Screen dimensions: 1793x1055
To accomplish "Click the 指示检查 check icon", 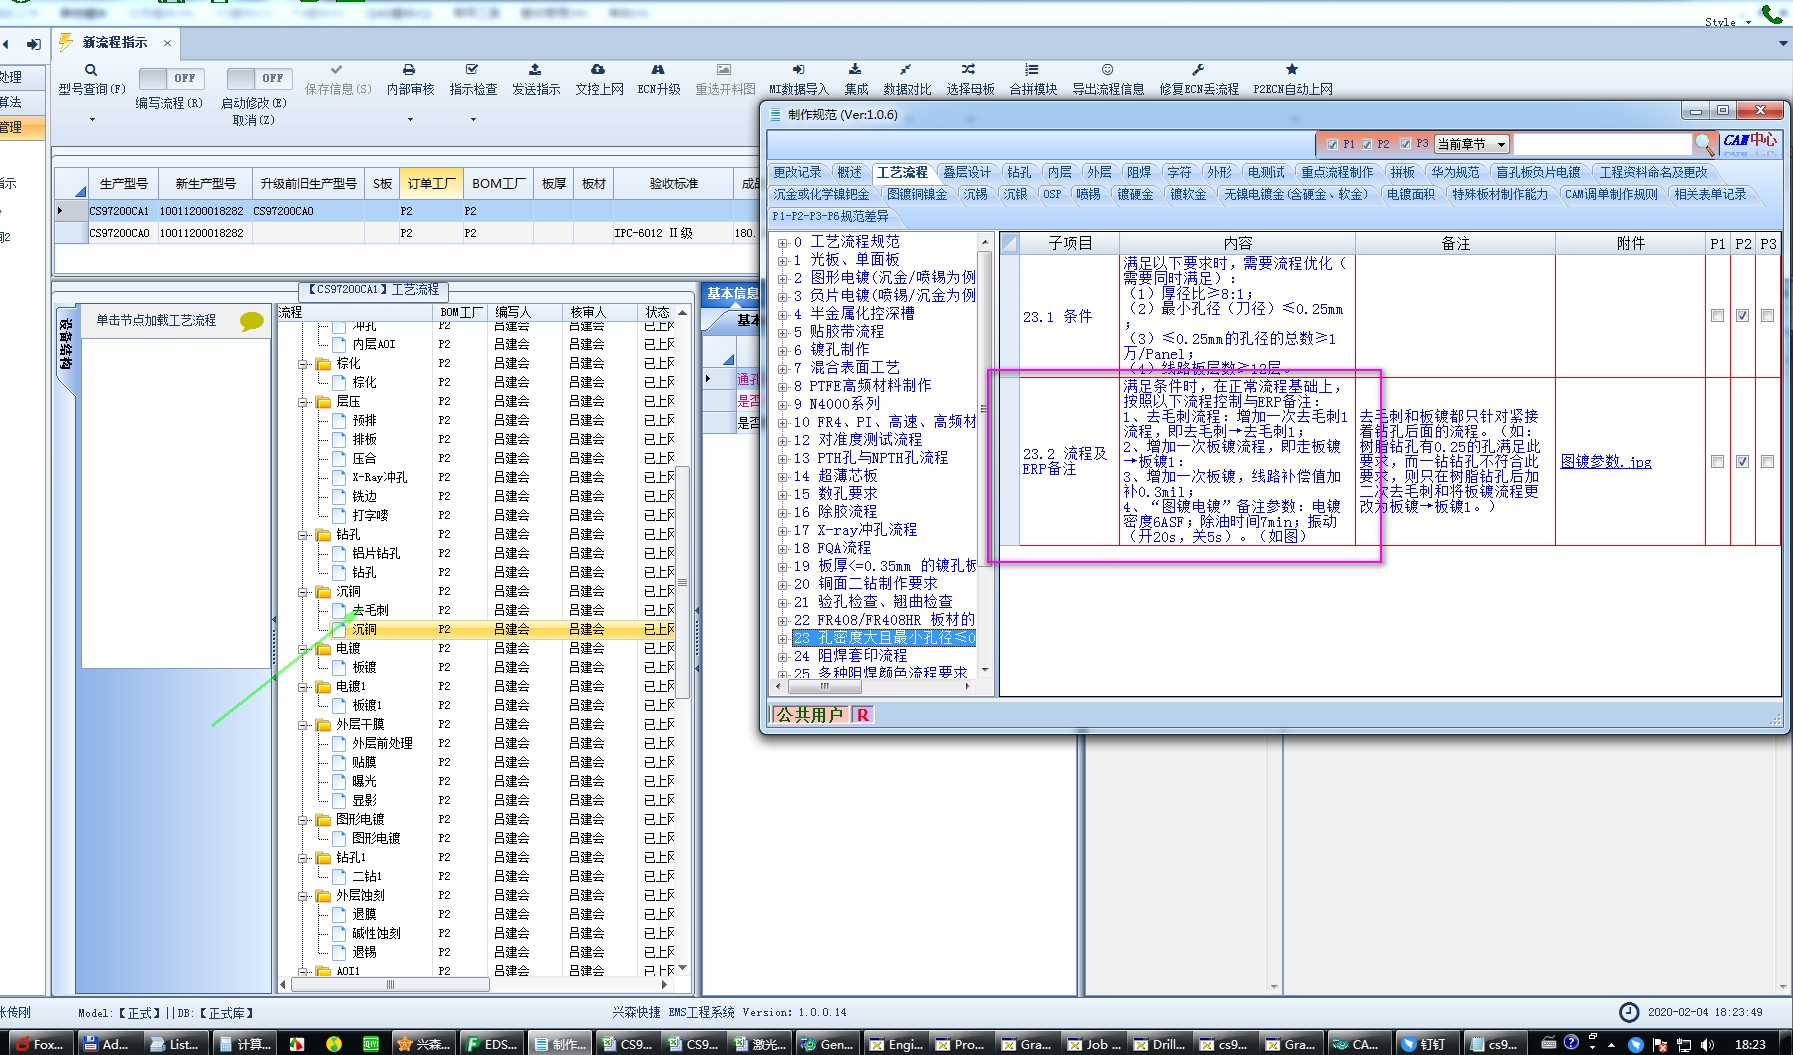I will [472, 70].
